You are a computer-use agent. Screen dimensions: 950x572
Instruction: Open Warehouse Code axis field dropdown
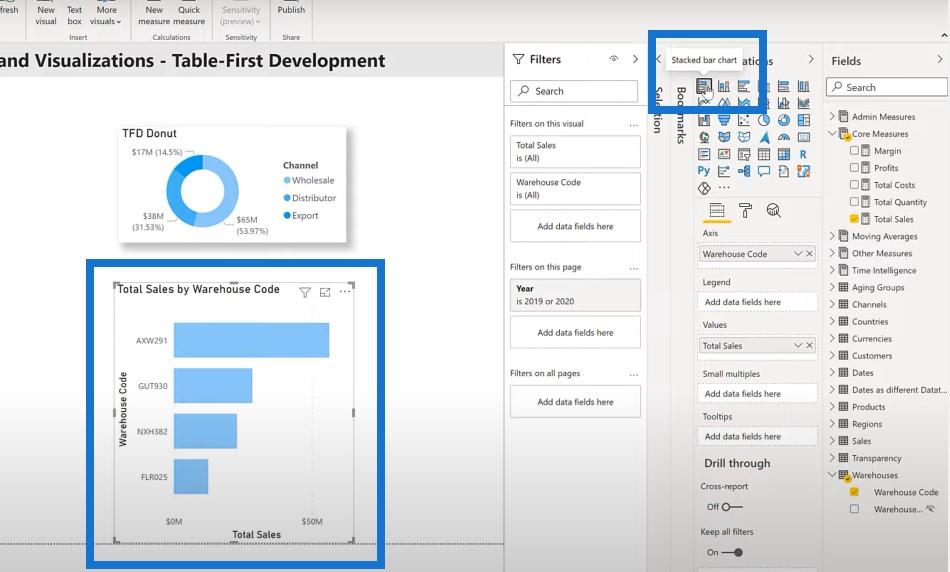pos(797,253)
